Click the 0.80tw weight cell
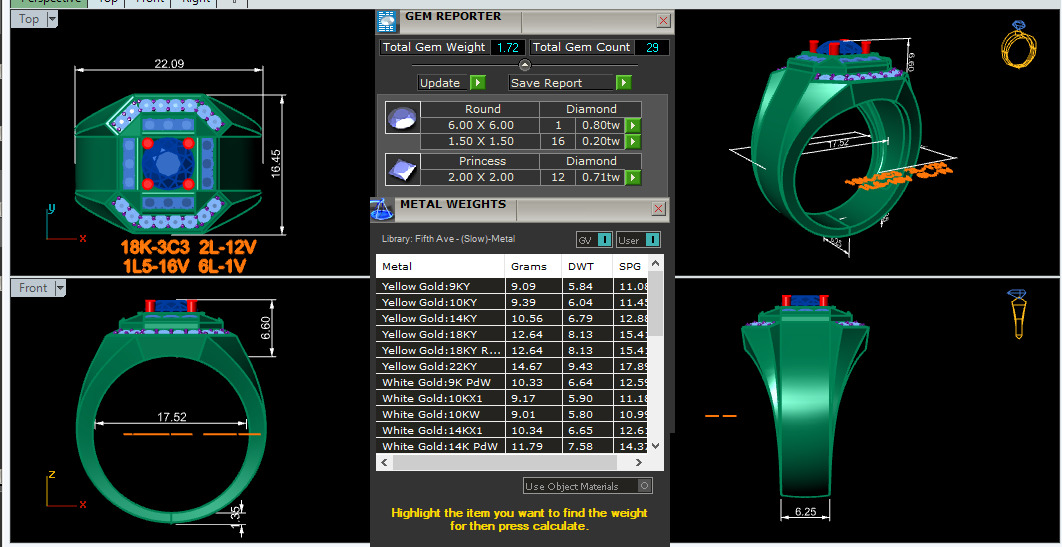1062x547 pixels. coord(599,125)
